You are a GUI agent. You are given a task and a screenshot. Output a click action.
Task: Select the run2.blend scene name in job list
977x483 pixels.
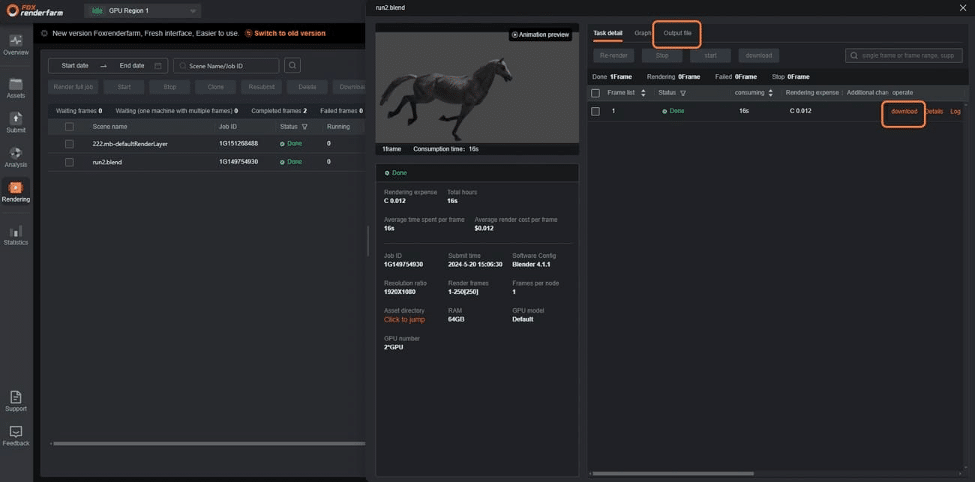(107, 162)
